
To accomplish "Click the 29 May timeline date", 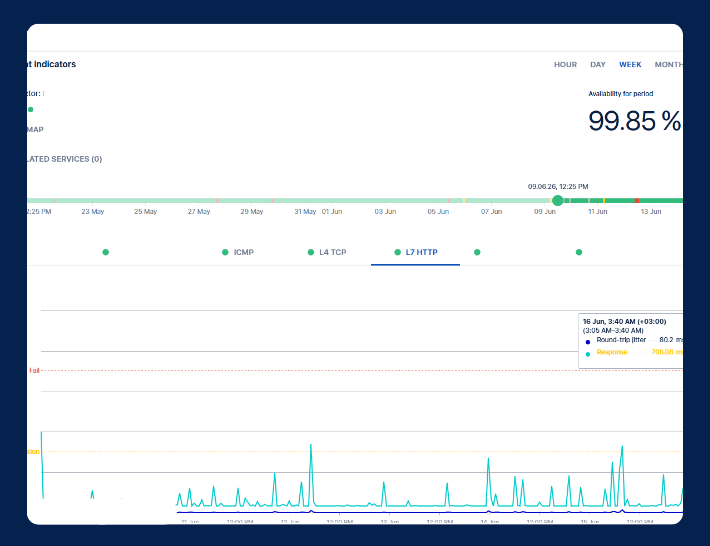I will [x=252, y=211].
